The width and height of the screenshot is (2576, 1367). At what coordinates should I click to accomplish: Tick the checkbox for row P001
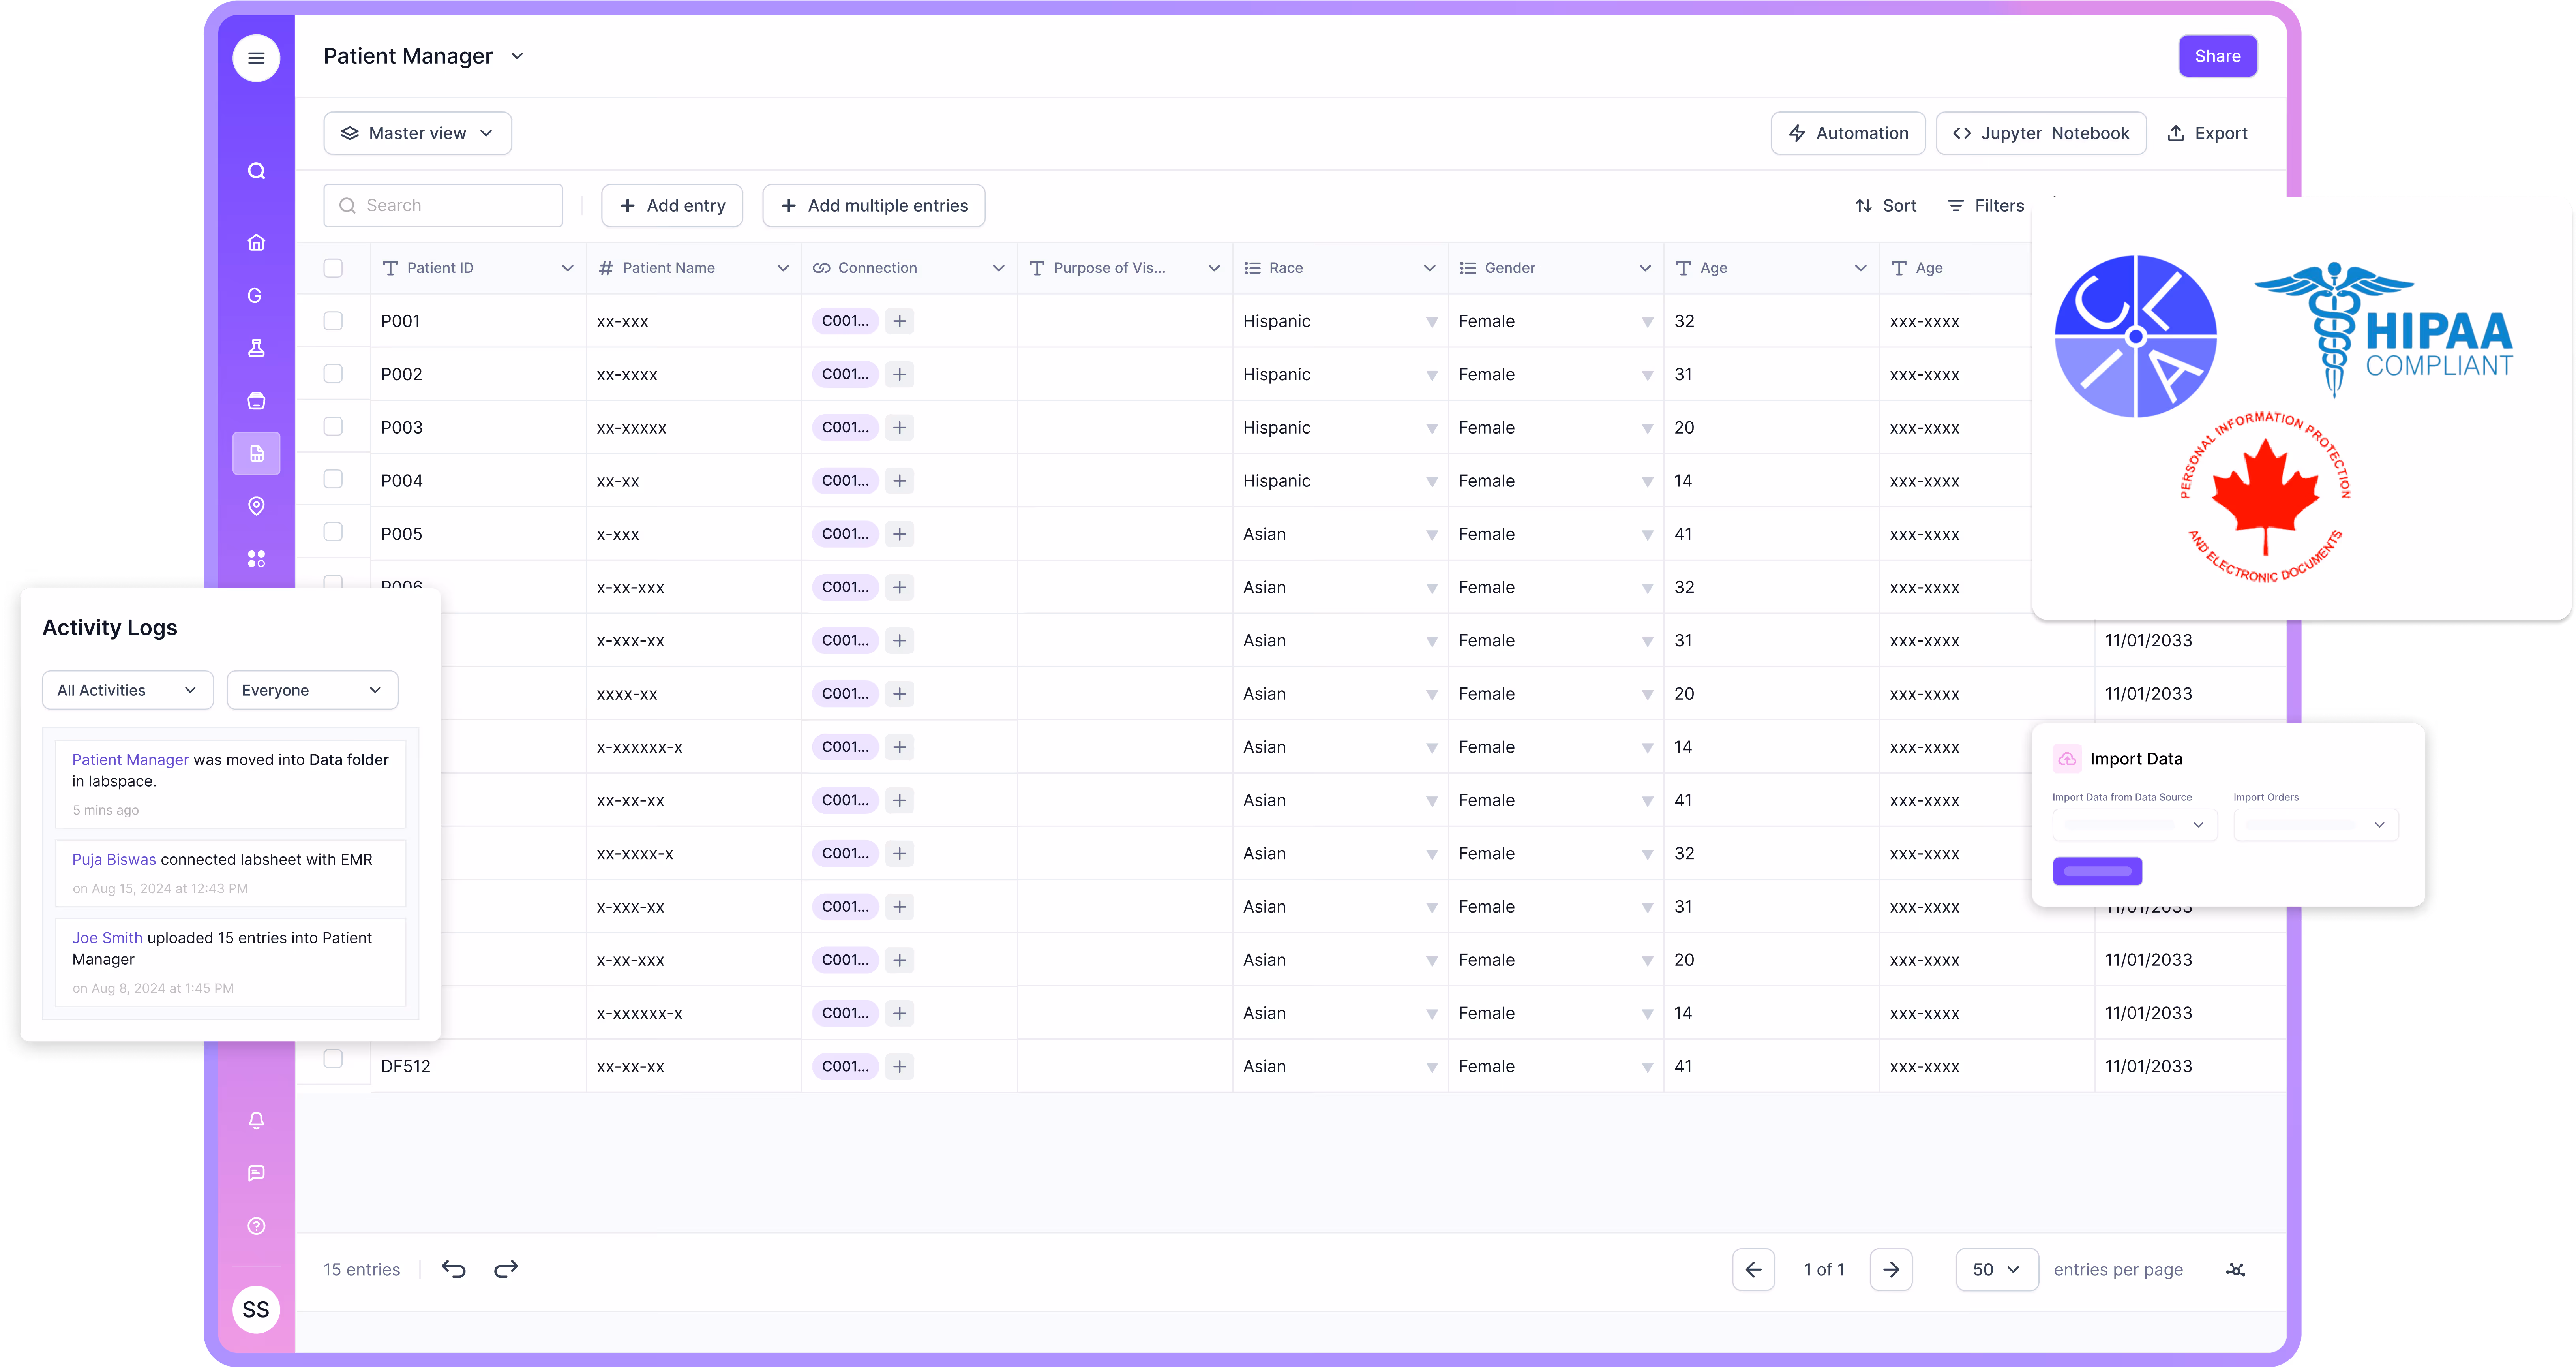pyautogui.click(x=333, y=321)
